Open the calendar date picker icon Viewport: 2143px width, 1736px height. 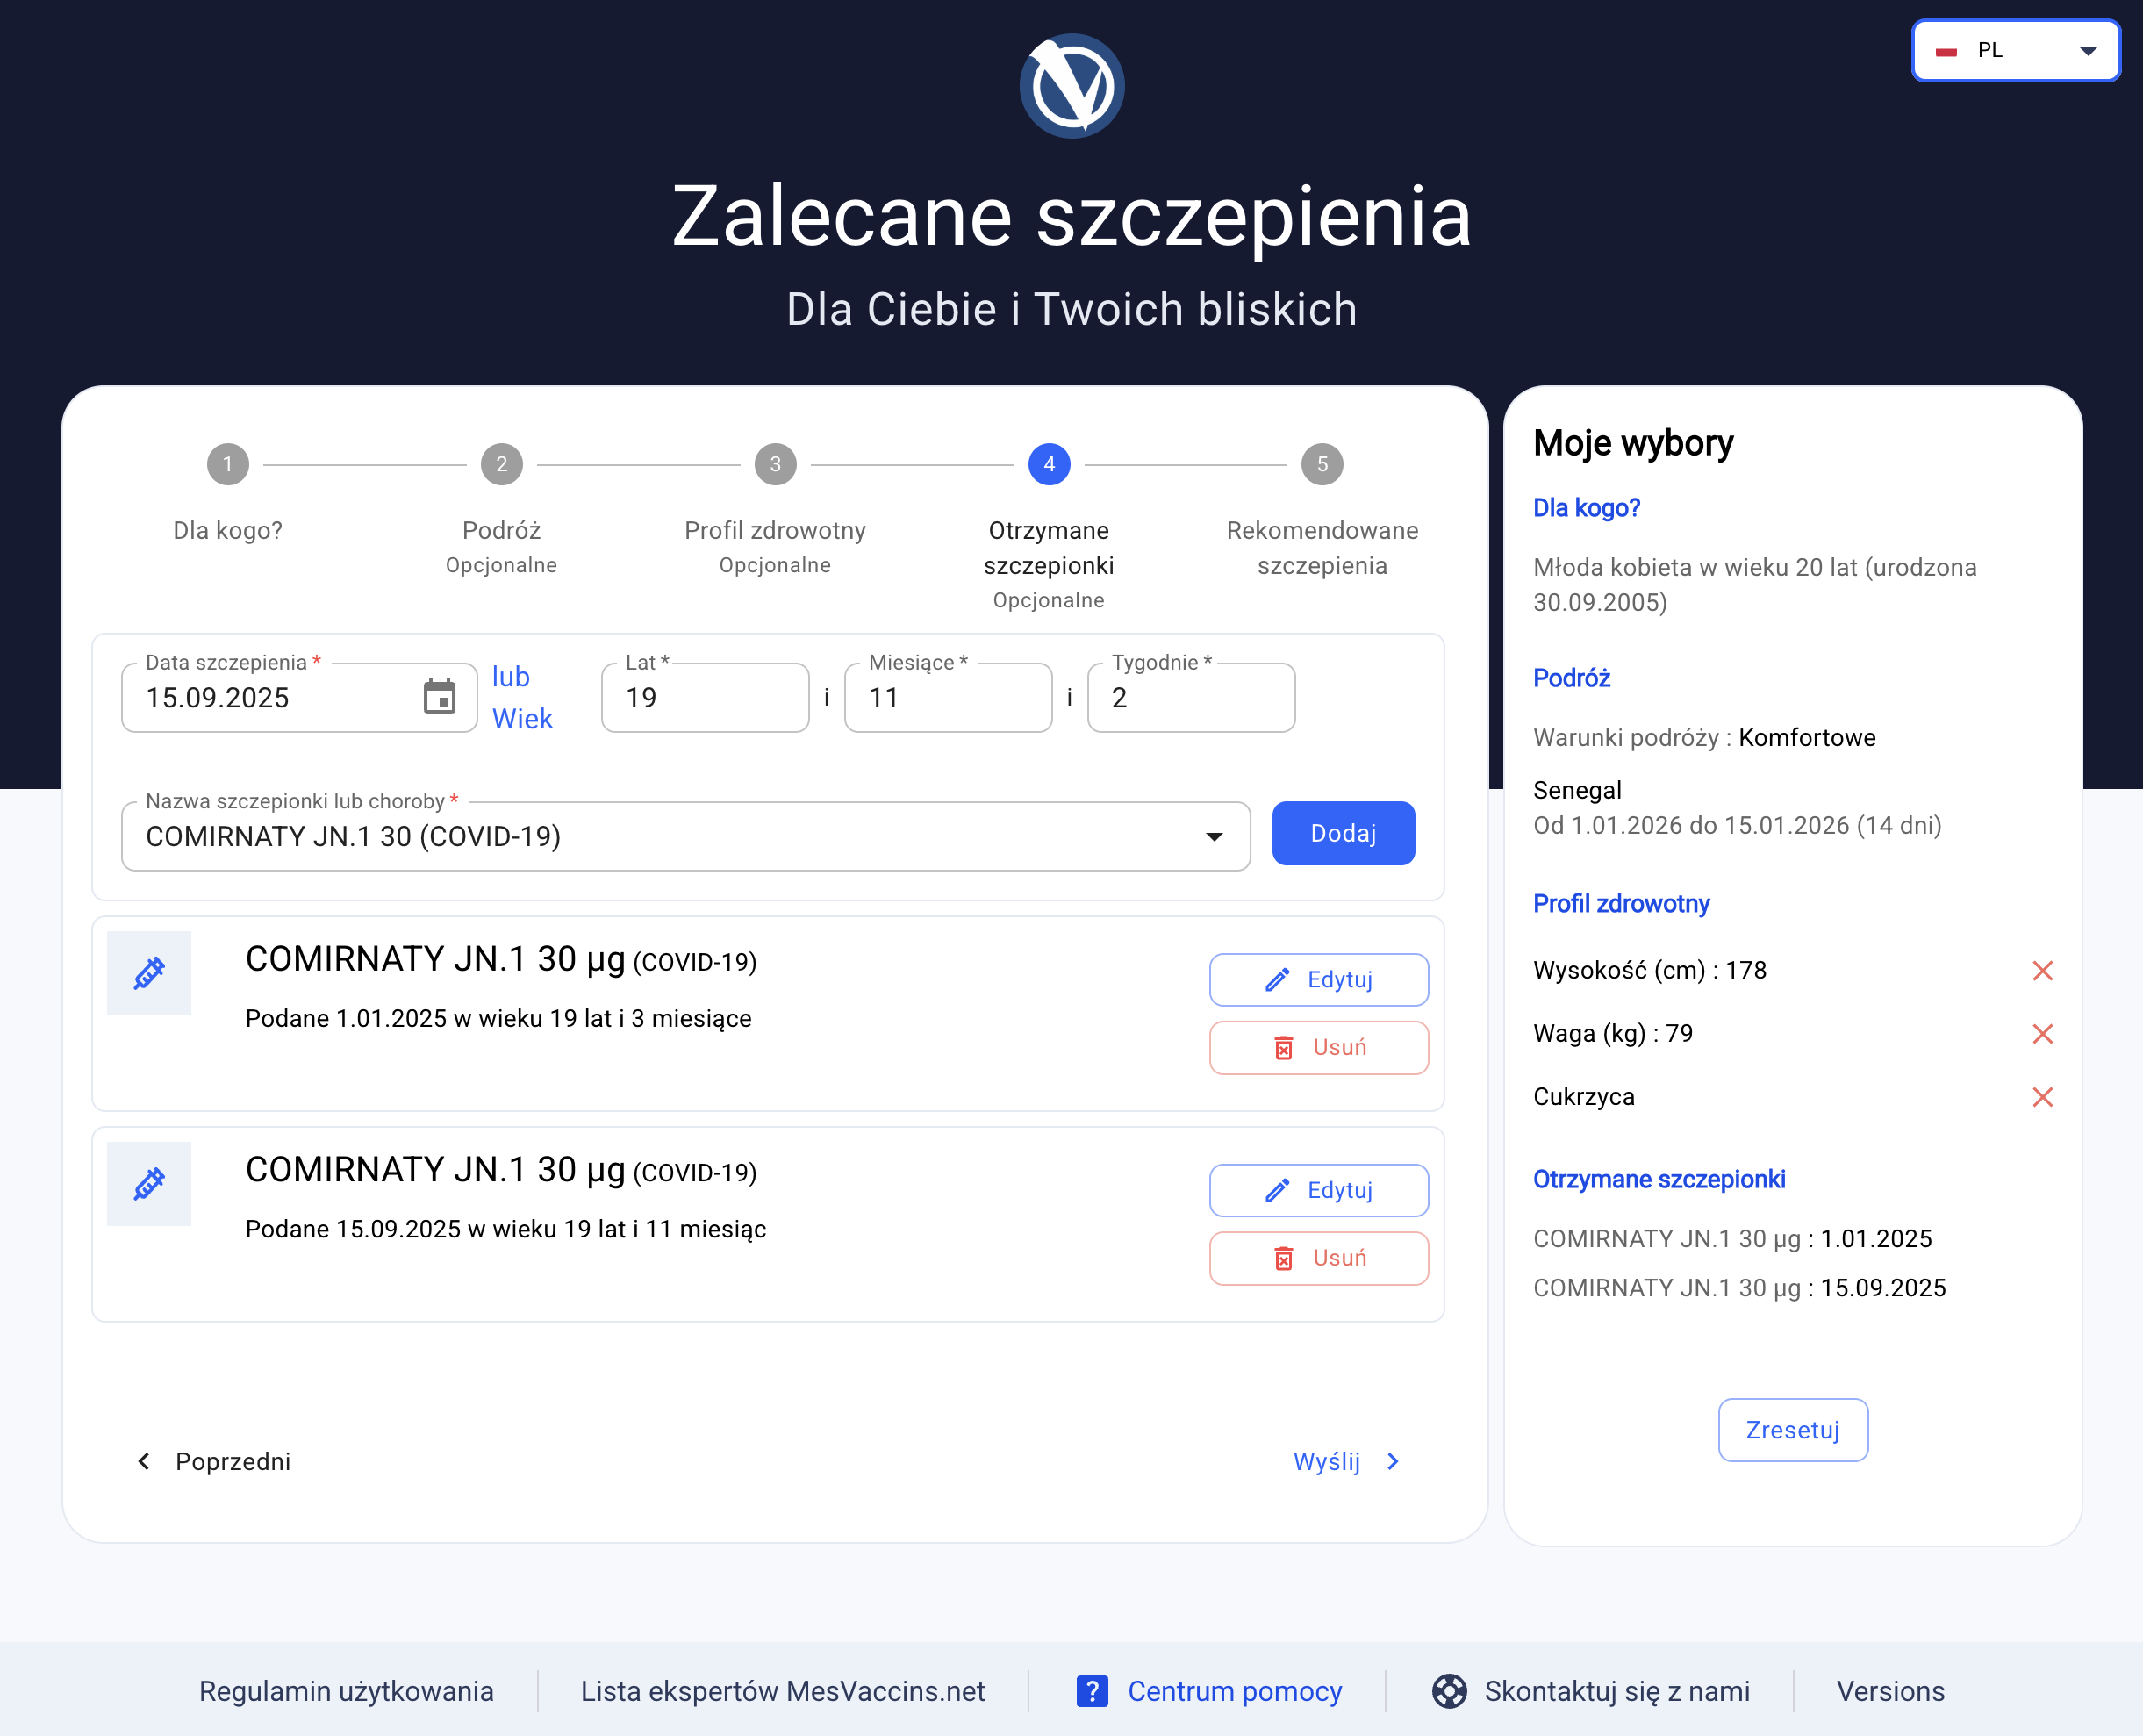(439, 697)
